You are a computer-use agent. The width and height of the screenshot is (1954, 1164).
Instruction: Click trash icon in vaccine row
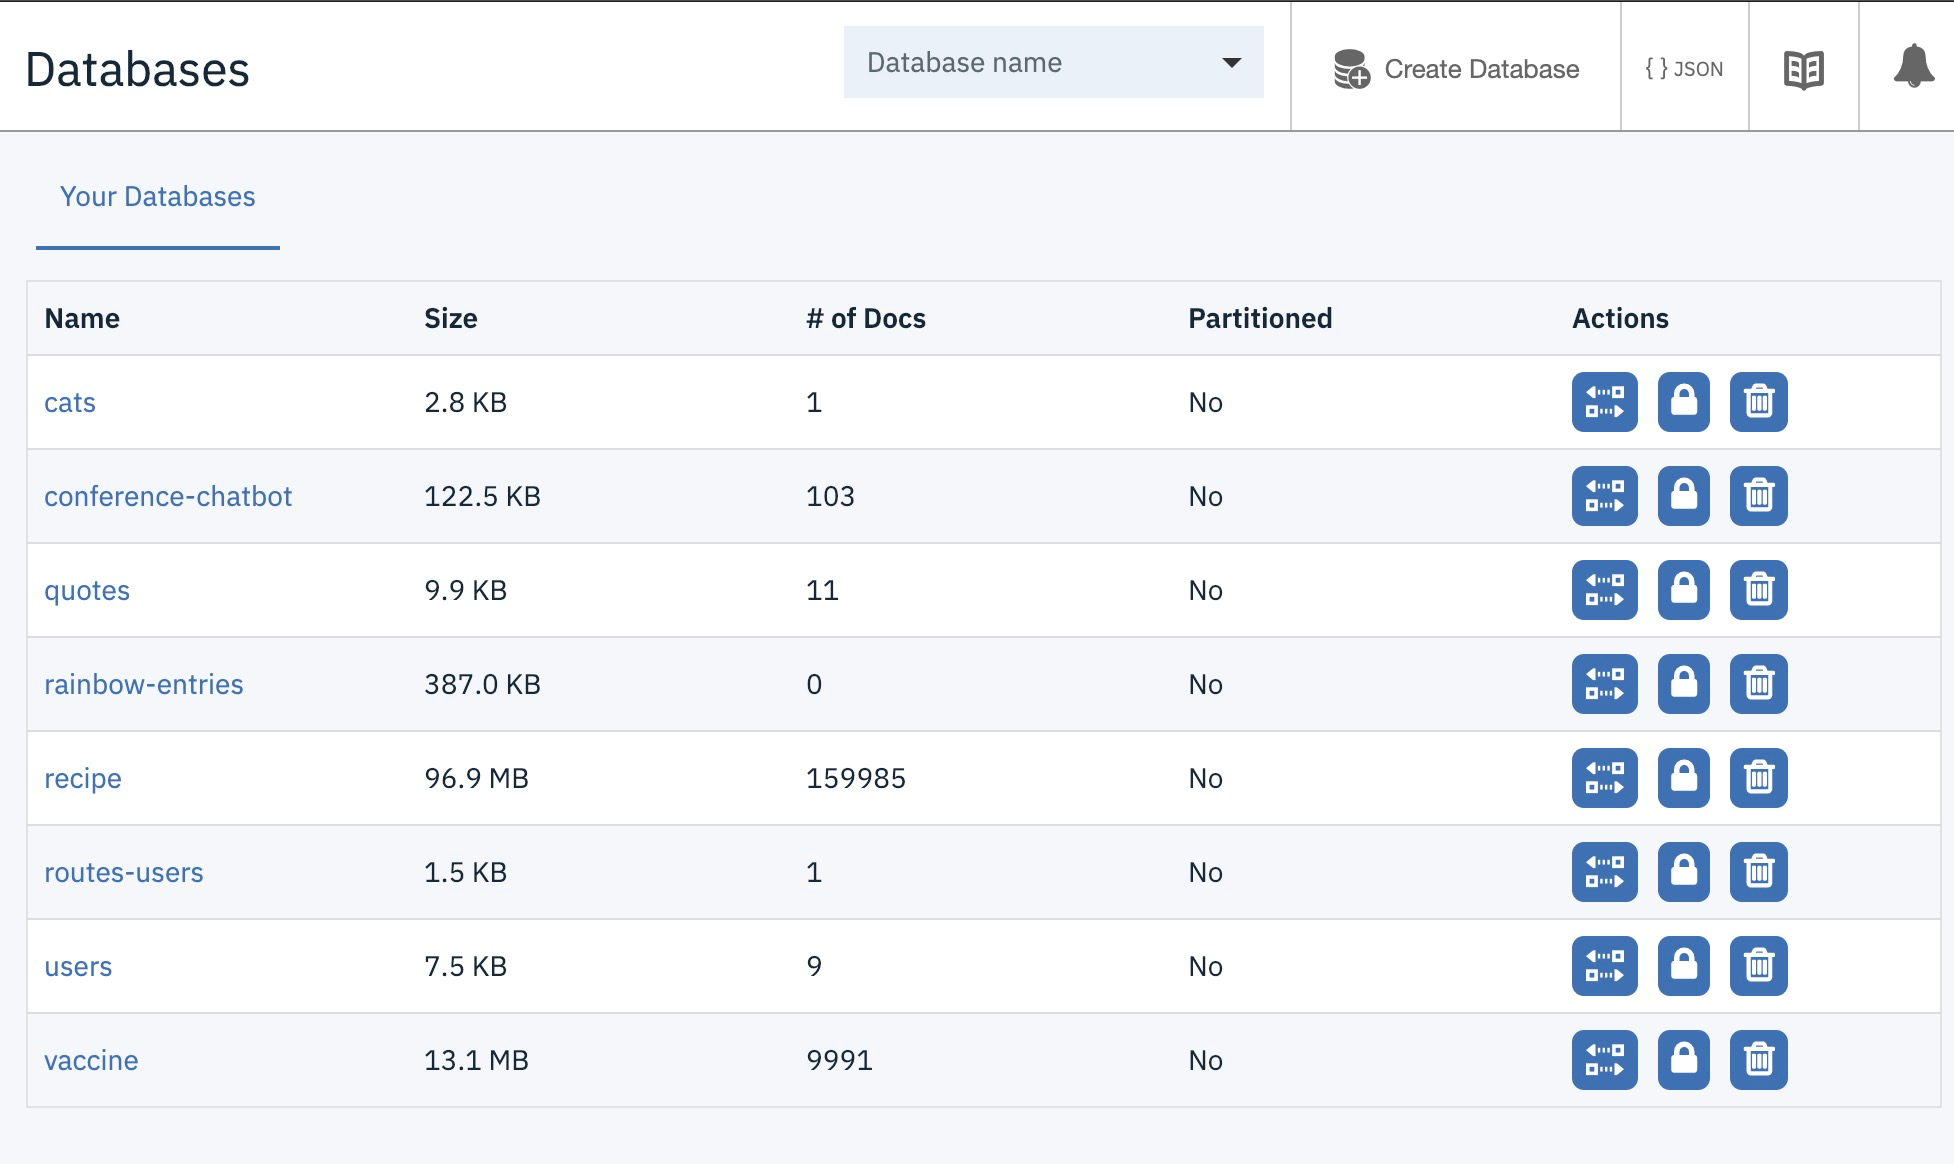click(1758, 1060)
